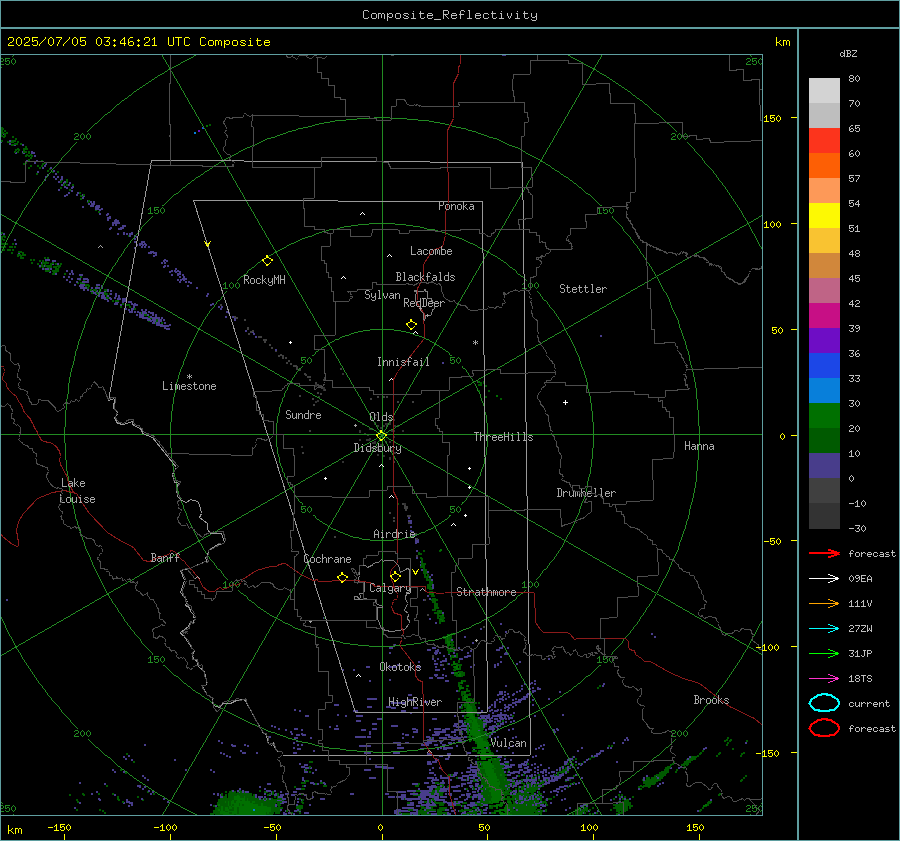This screenshot has width=900, height=841.
Task: Click the 36 dBZ blue color swatch
Action: [x=824, y=366]
